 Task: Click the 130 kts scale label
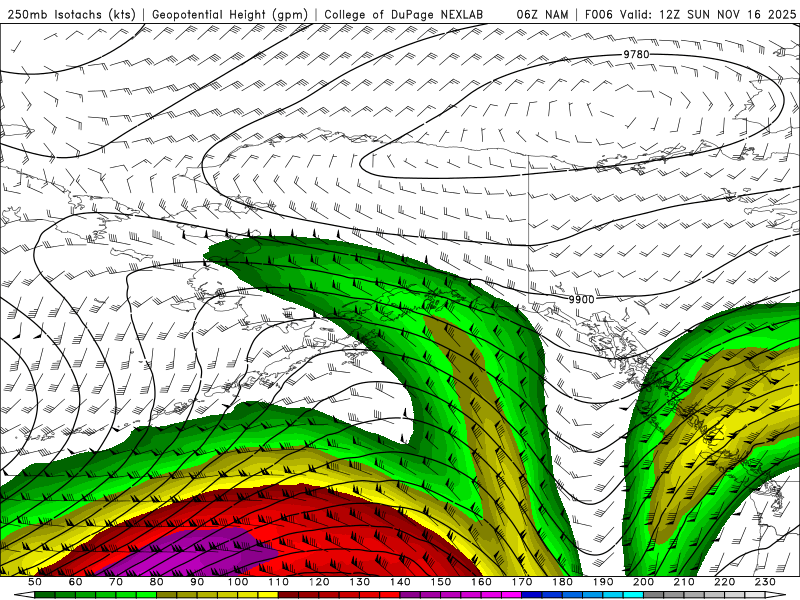[360, 582]
